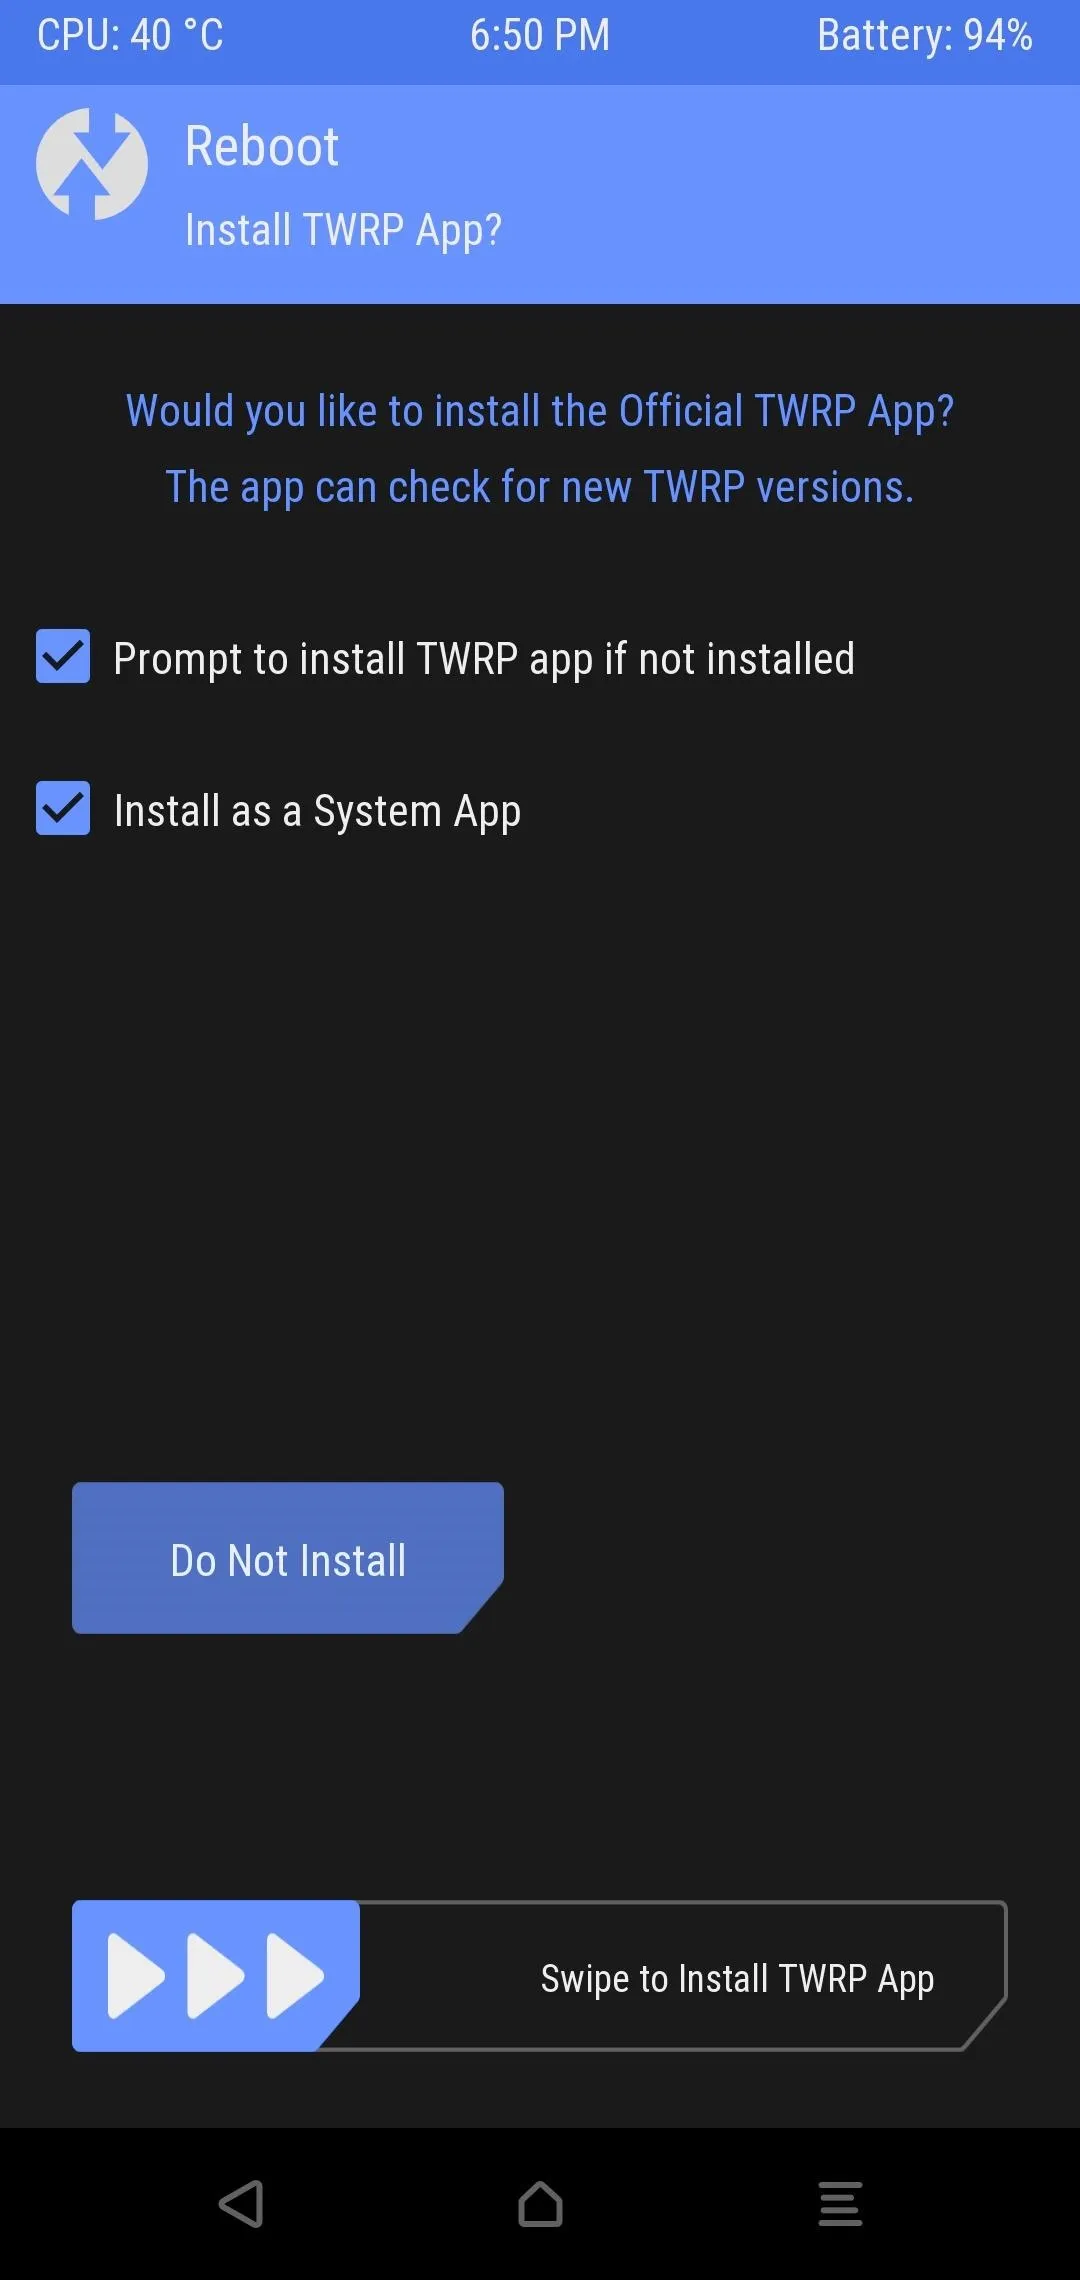The width and height of the screenshot is (1080, 2280).
Task: Tap the 6:50 PM clock
Action: tap(540, 36)
